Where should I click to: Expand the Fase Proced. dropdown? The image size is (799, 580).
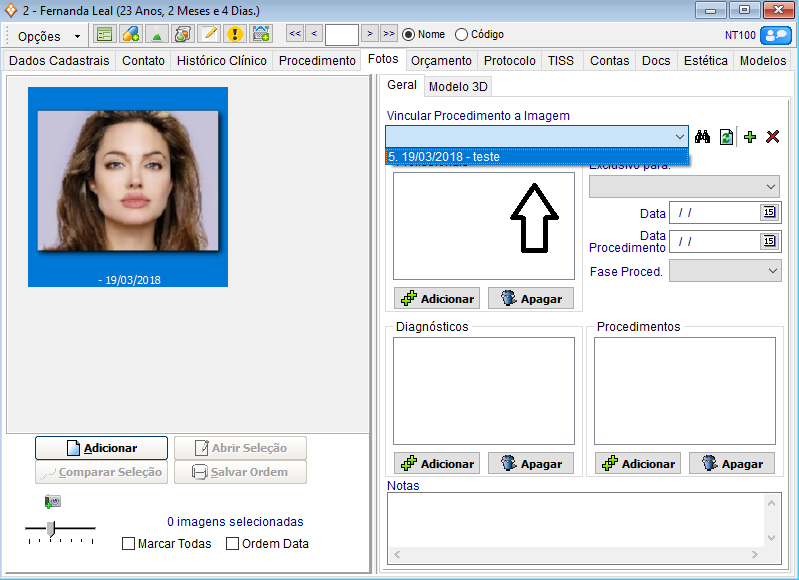pyautogui.click(x=773, y=271)
